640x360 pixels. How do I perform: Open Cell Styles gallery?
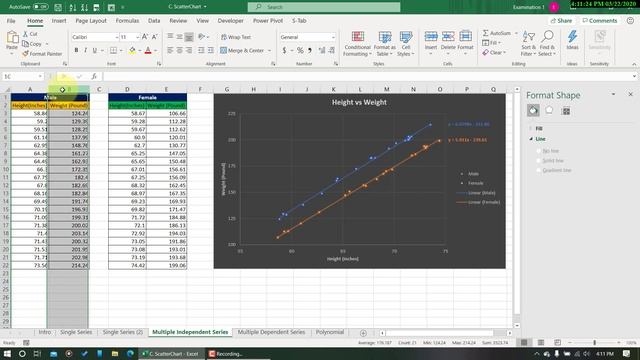click(406, 44)
